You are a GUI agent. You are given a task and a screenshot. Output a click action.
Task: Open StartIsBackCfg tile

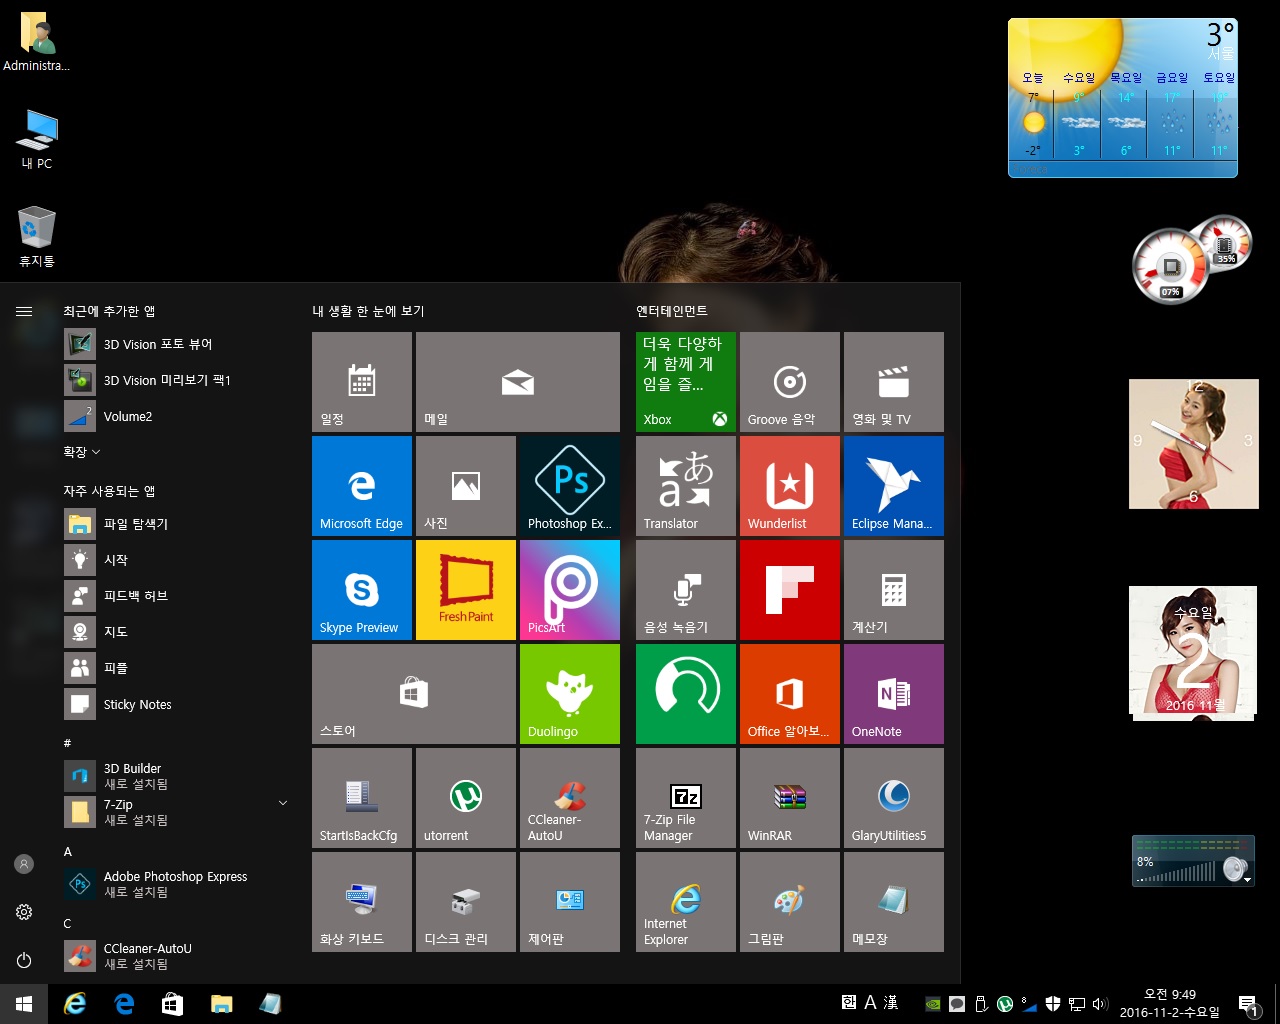coord(362,798)
